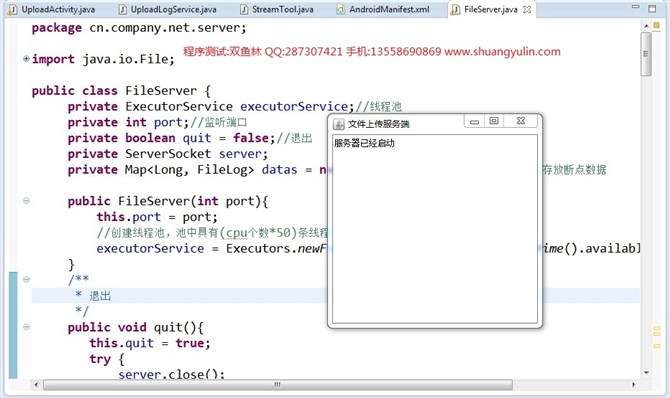Open the UploadLogService.java editor tab
The image size is (670, 398).
pyautogui.click(x=168, y=9)
